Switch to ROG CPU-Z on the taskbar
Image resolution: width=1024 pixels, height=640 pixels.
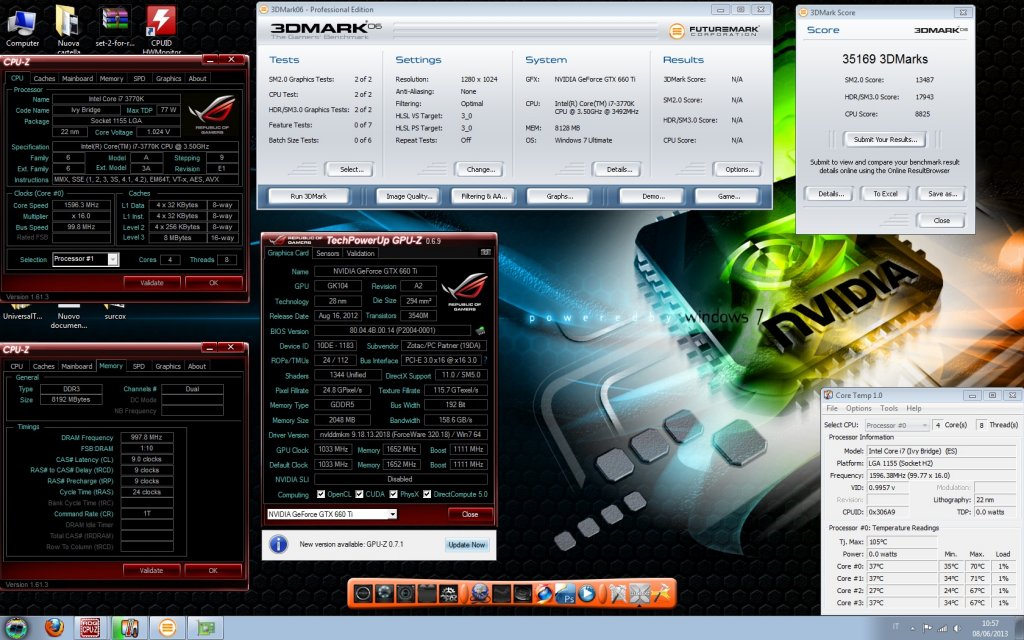point(89,628)
